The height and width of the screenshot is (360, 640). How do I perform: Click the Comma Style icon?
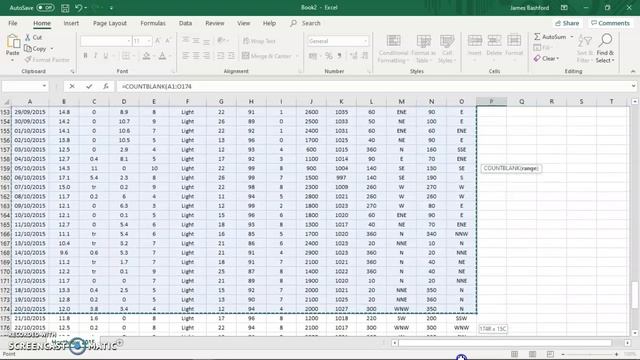point(340,56)
